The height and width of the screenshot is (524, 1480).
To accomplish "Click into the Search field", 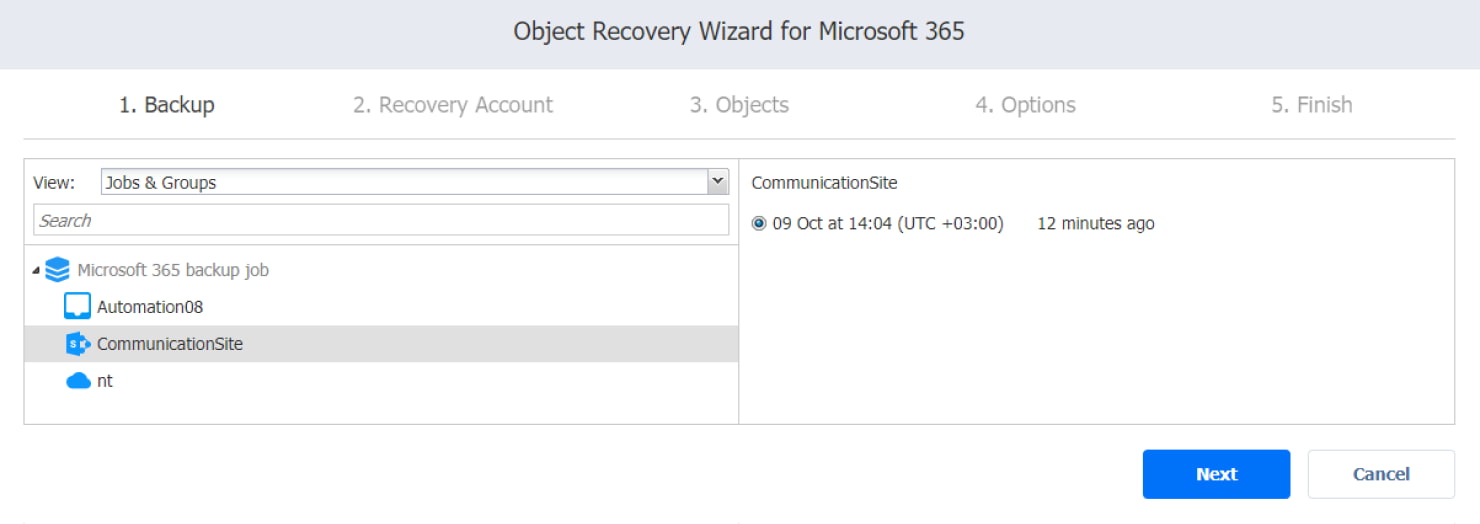I will click(x=380, y=220).
